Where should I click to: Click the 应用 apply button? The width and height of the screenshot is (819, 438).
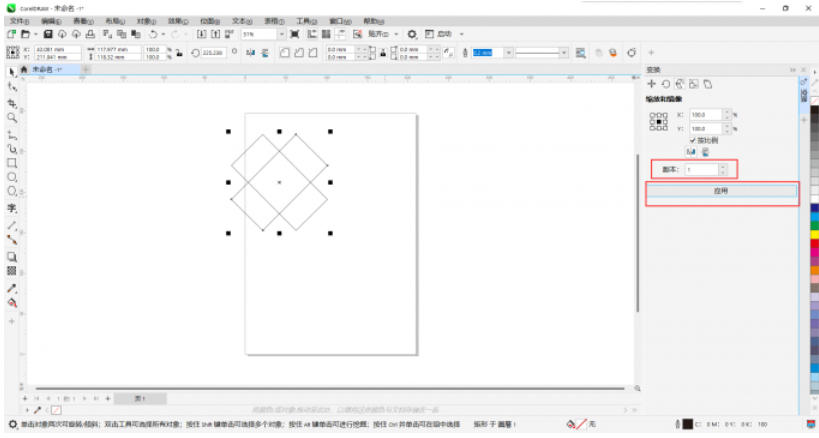coord(721,189)
